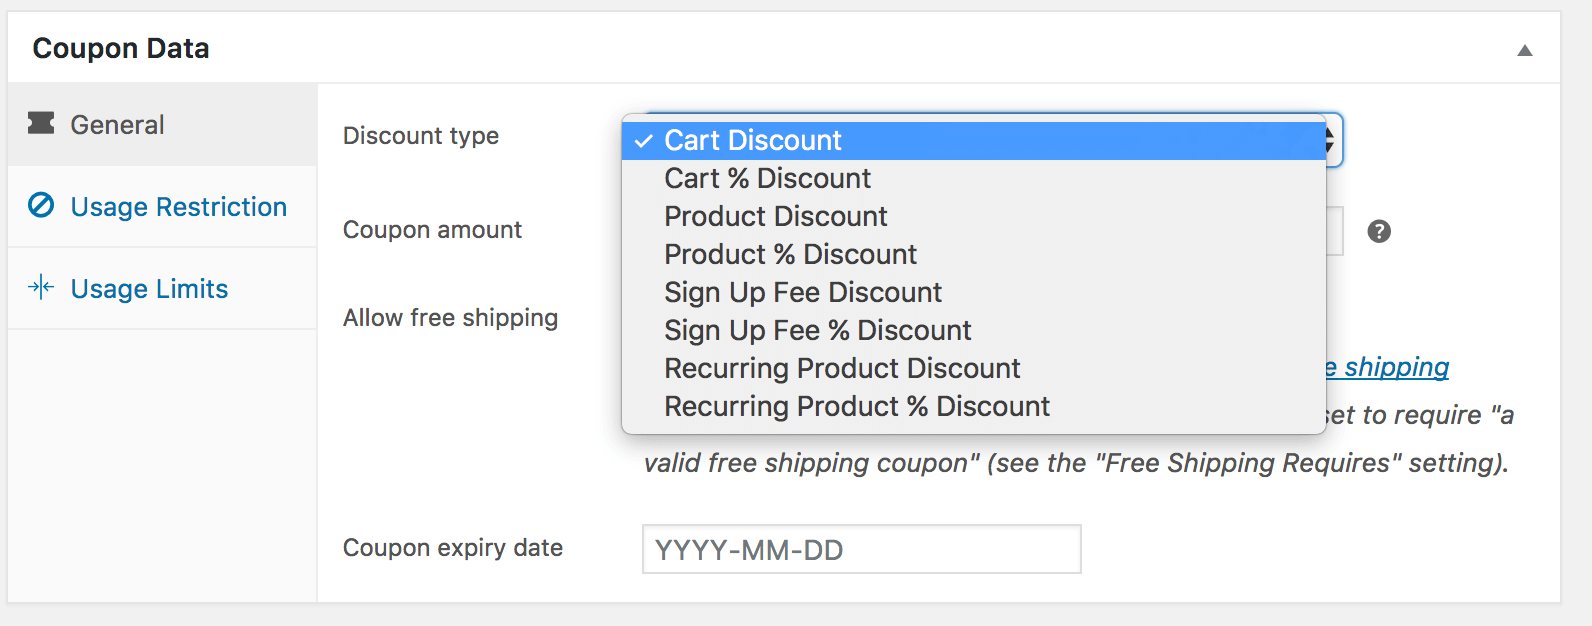Choose Sign Up Fee Discount
Viewport: 1592px width, 626px height.
click(803, 293)
